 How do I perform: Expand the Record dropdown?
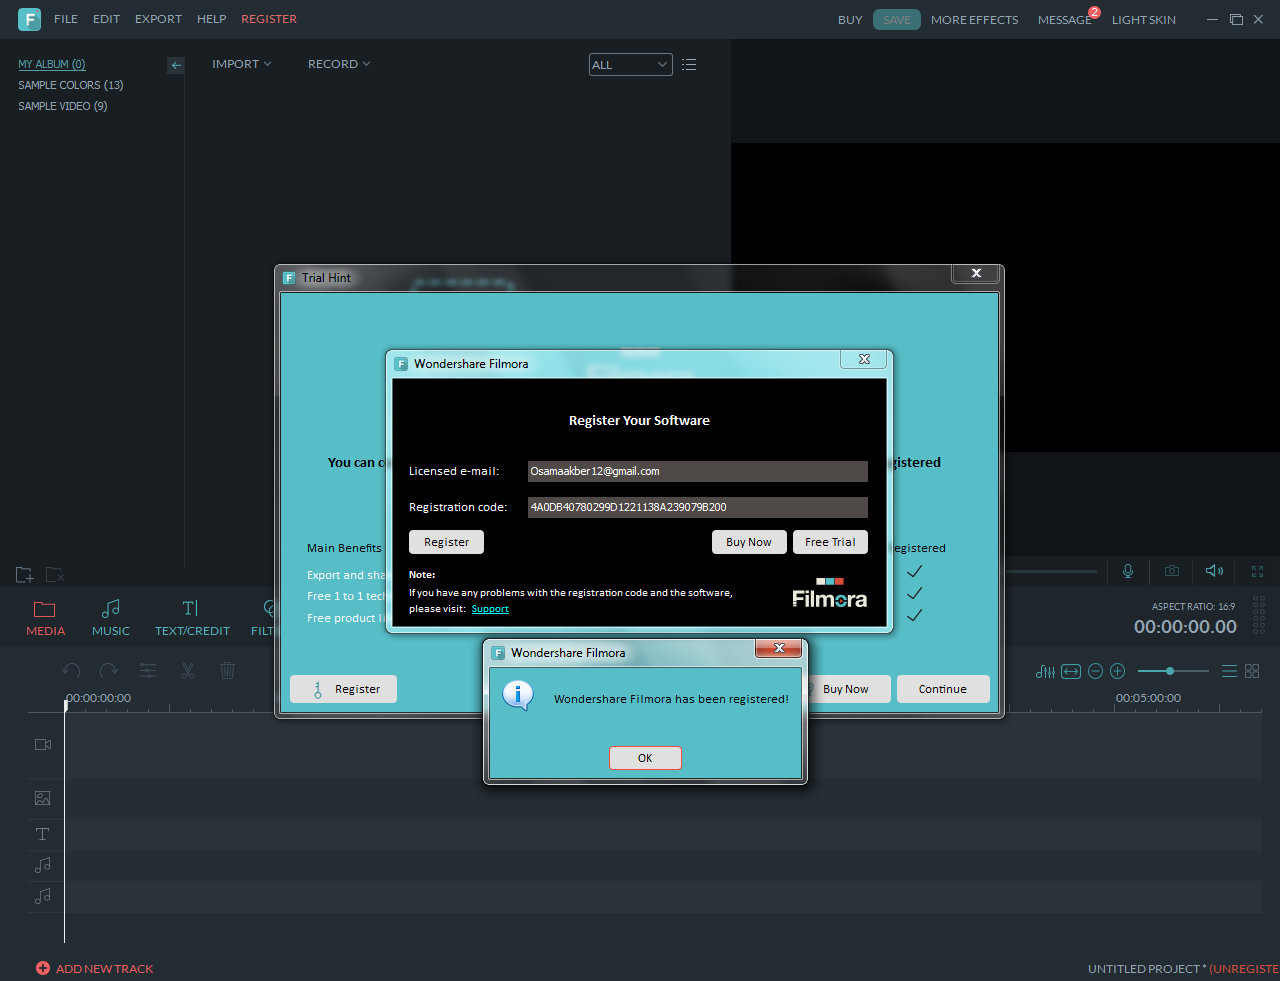tap(339, 64)
